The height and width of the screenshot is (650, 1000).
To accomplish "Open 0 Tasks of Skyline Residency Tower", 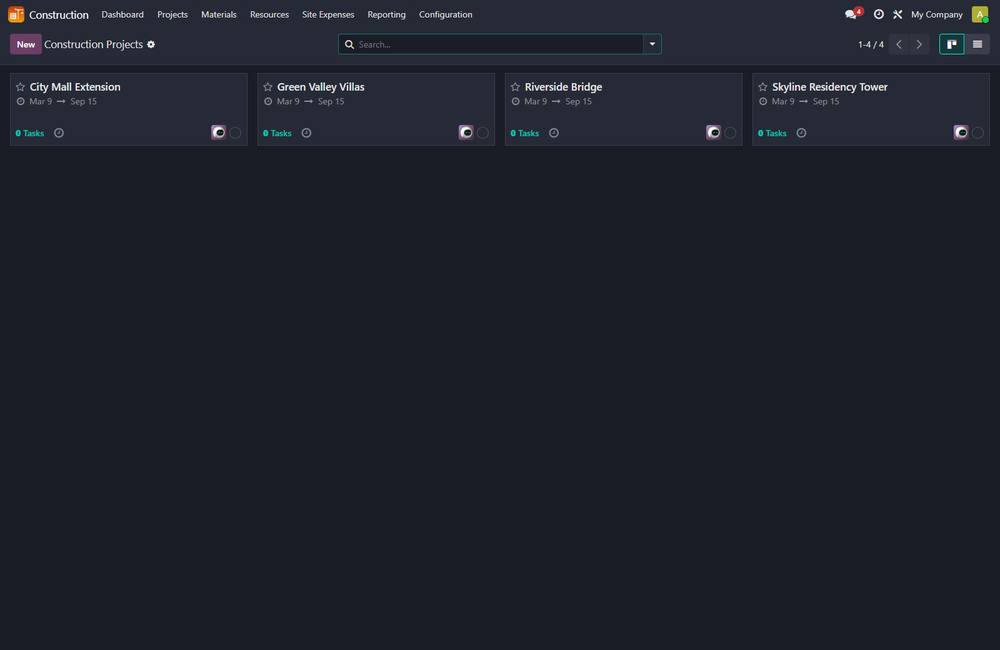I will 772,133.
